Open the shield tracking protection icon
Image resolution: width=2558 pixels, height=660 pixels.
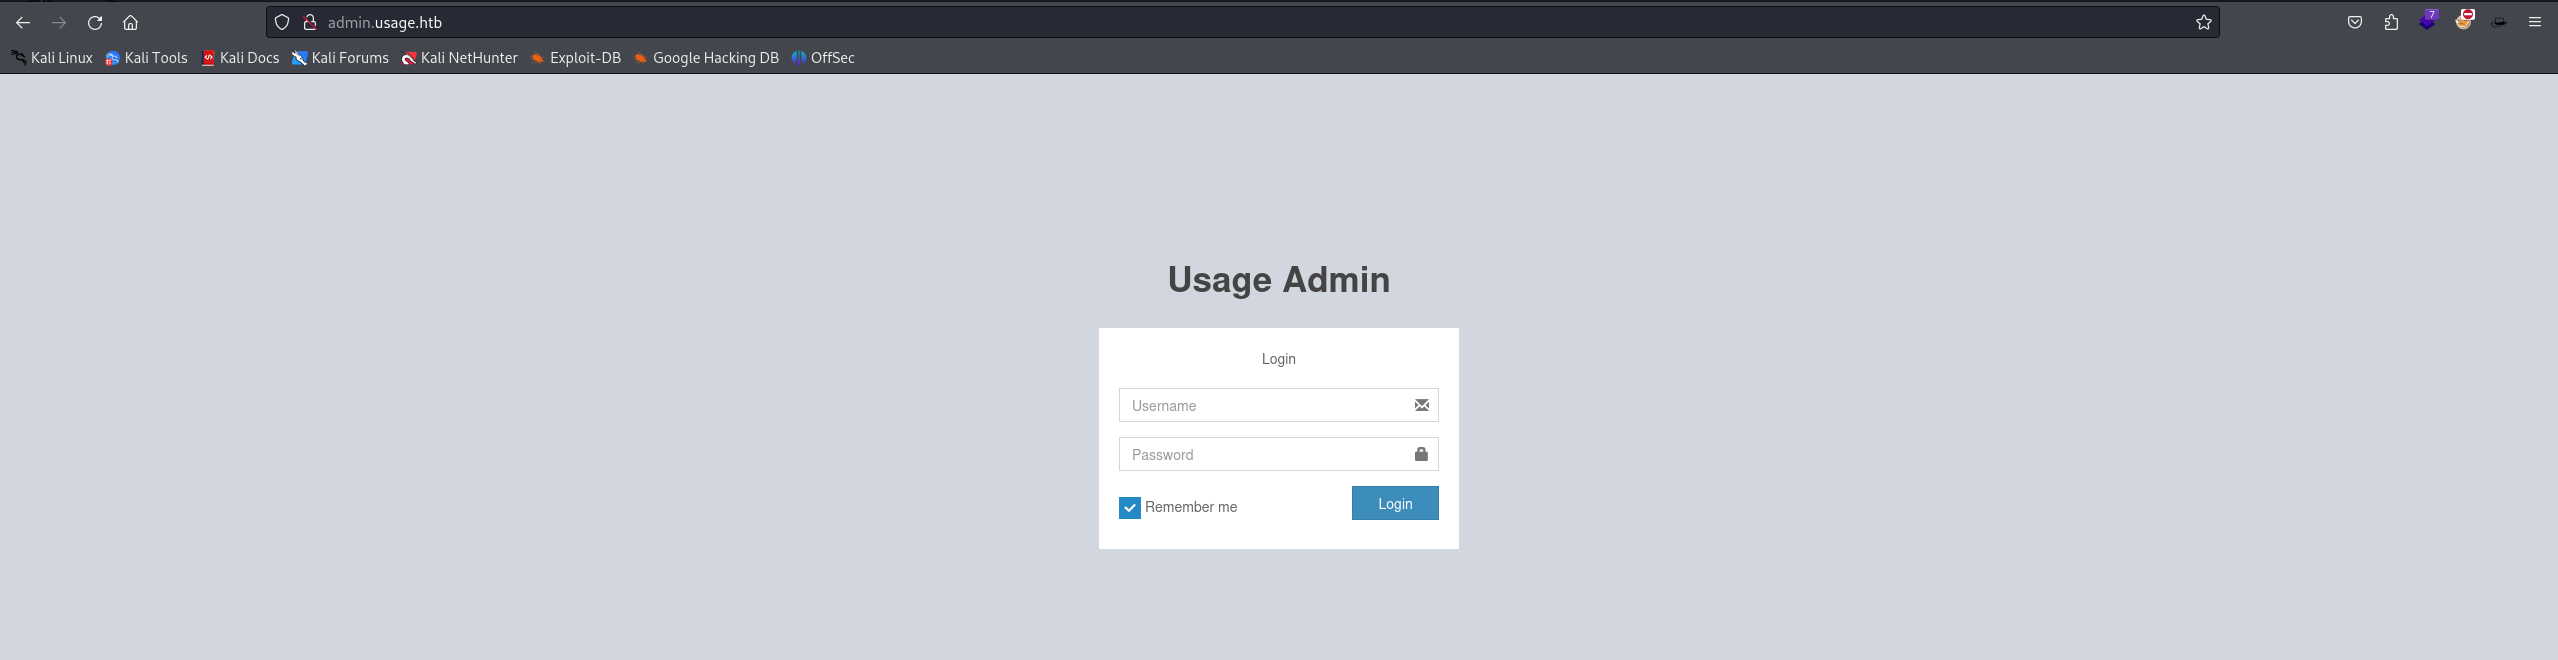[282, 22]
